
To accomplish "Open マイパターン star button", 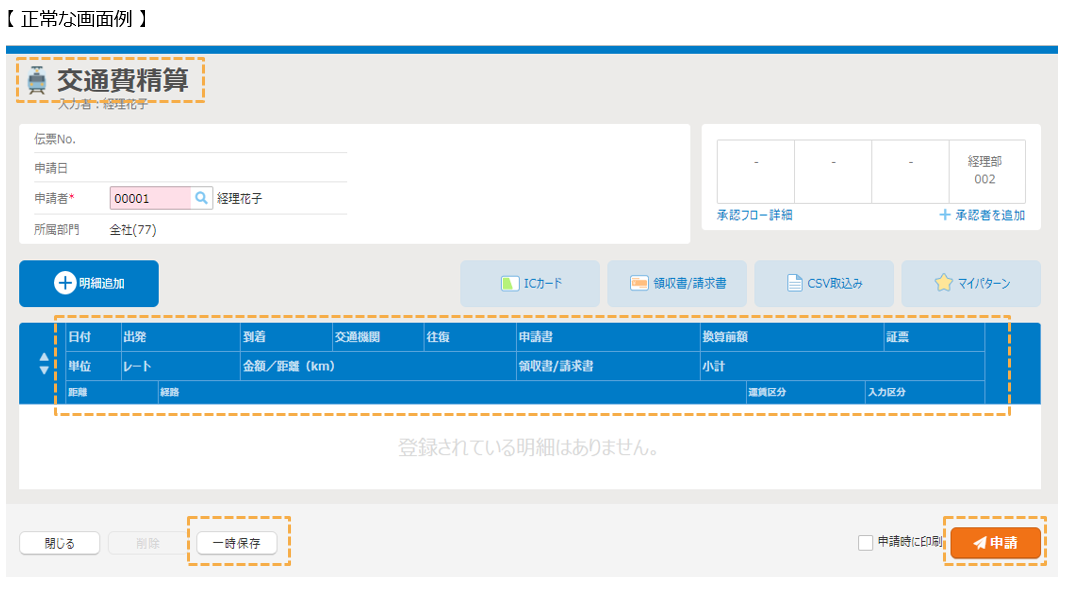I will tap(971, 283).
